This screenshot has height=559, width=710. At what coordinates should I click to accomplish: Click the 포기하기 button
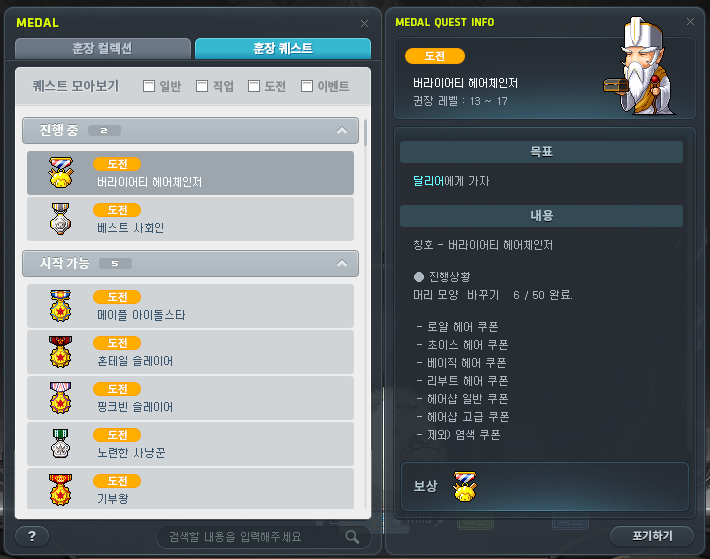click(652, 536)
